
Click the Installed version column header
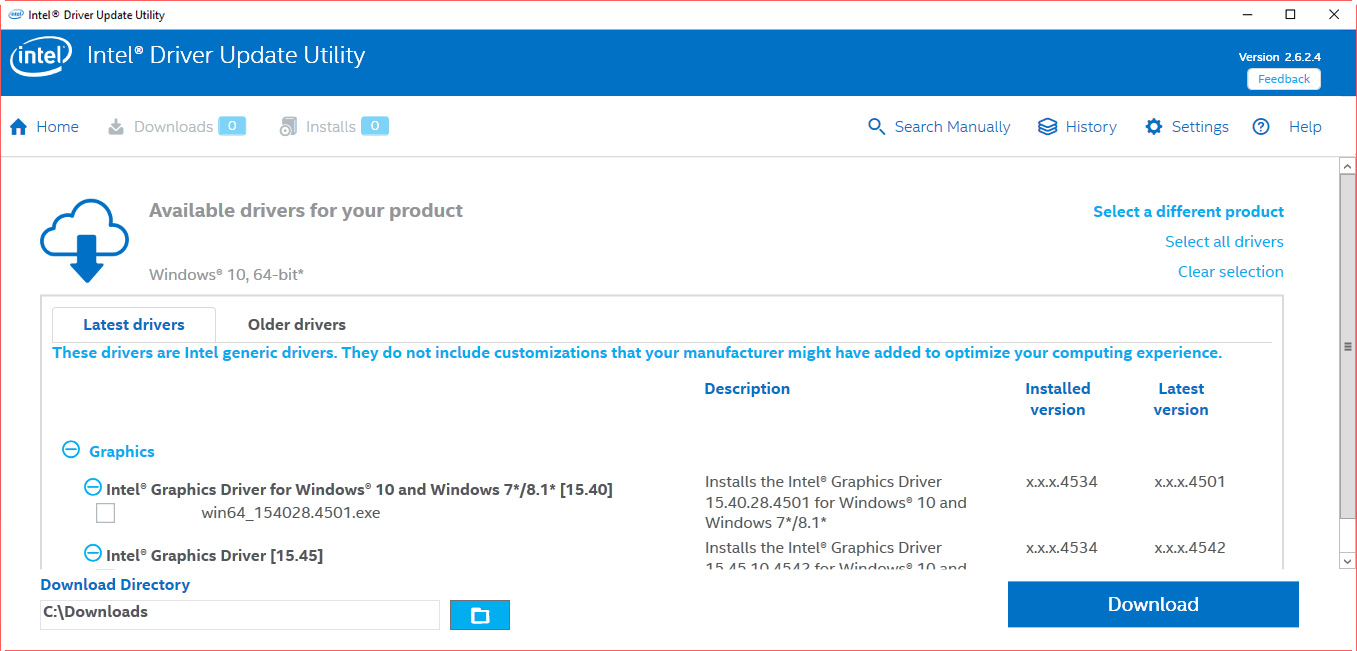[1058, 399]
